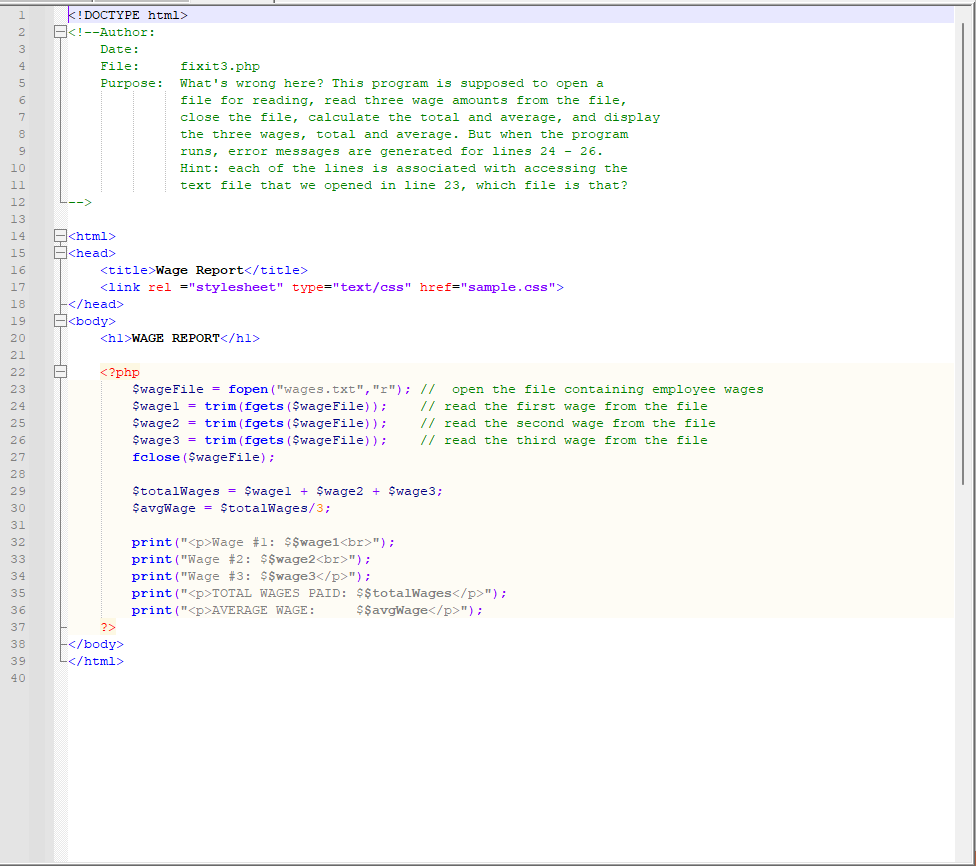Collapse the html element fold box
976x866 pixels.
point(60,236)
